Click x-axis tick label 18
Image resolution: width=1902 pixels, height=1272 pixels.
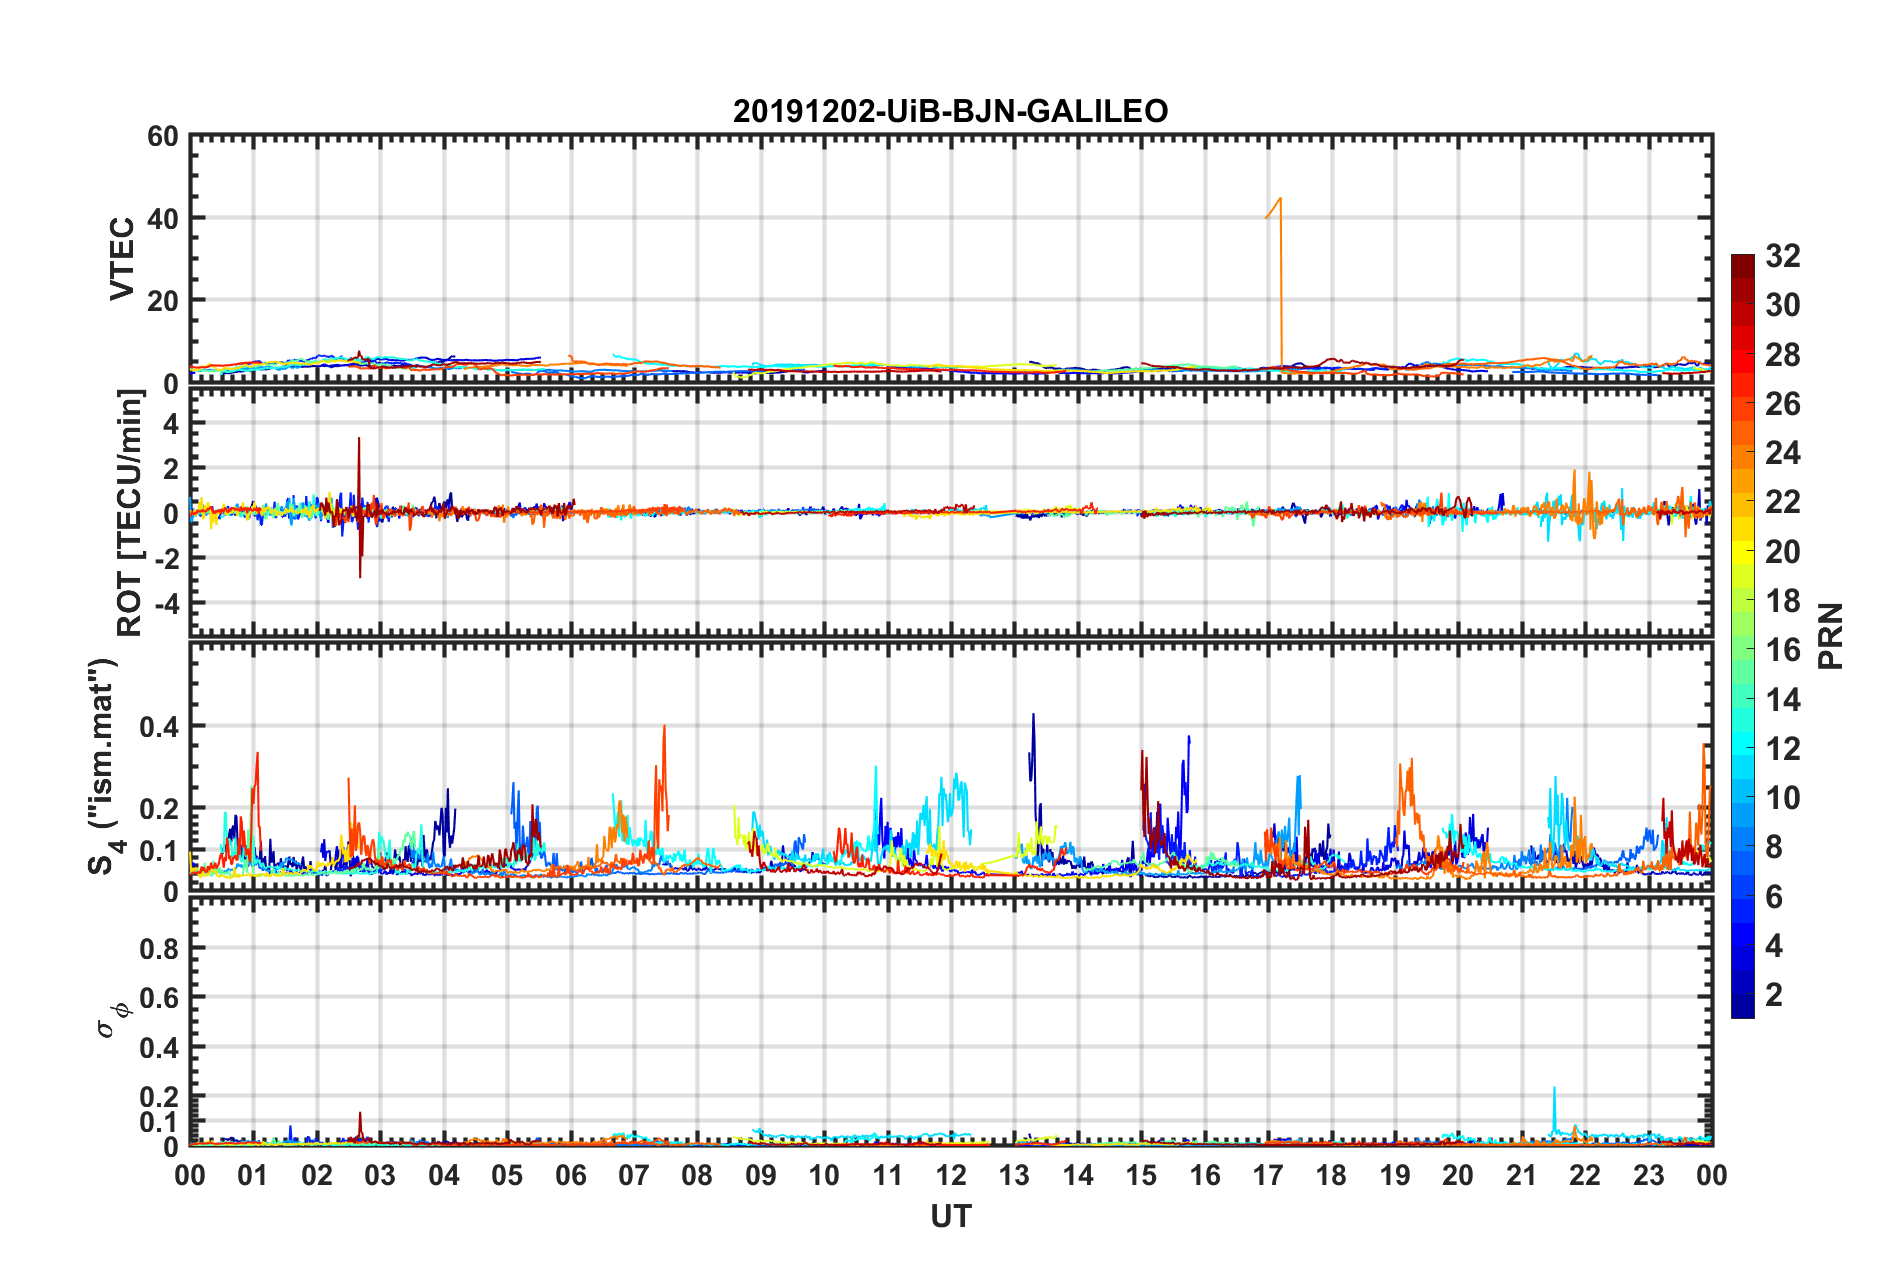point(1331,1175)
